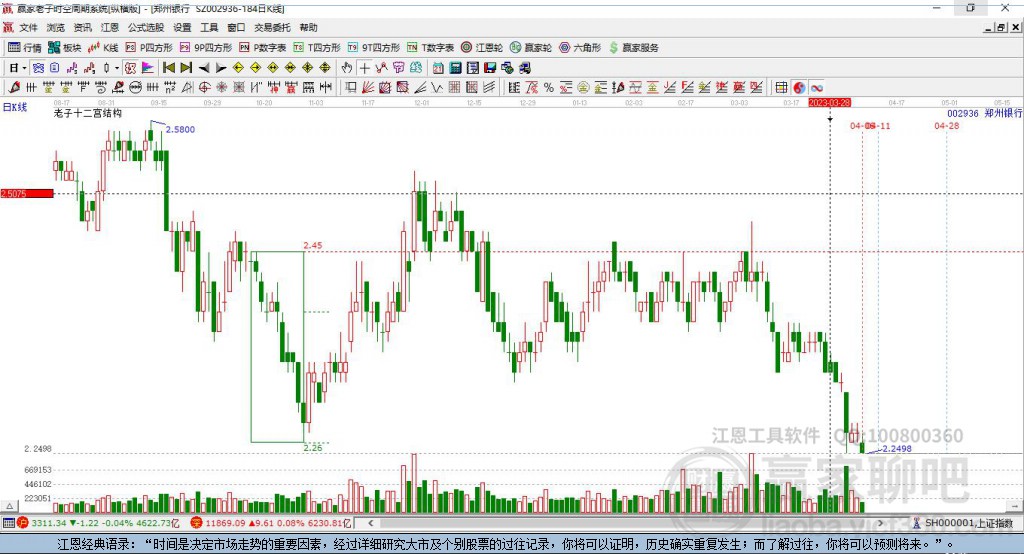Open the 9P四方形 tool
The height and width of the screenshot is (554, 1024).
tap(206, 48)
